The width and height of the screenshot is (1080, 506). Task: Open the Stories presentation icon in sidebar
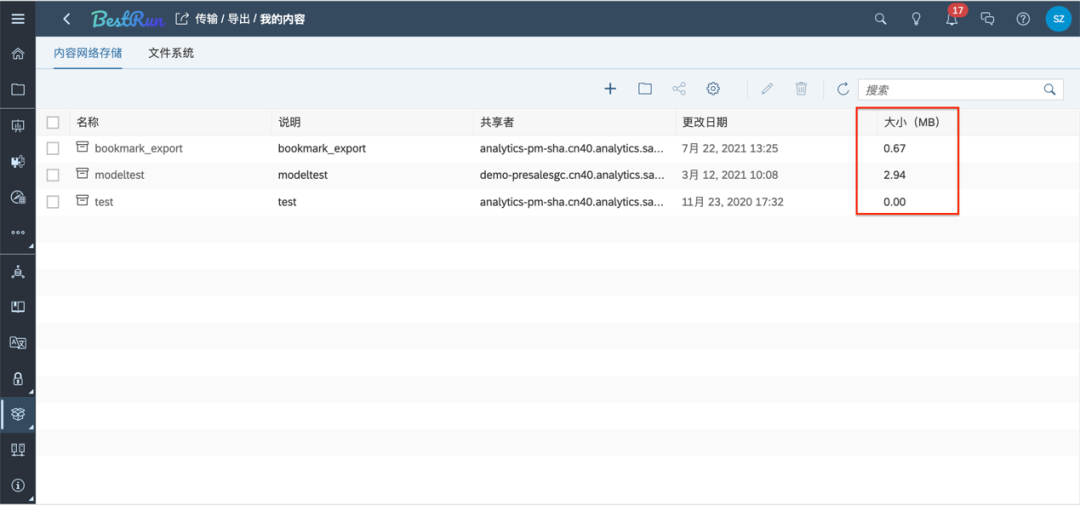click(x=18, y=126)
